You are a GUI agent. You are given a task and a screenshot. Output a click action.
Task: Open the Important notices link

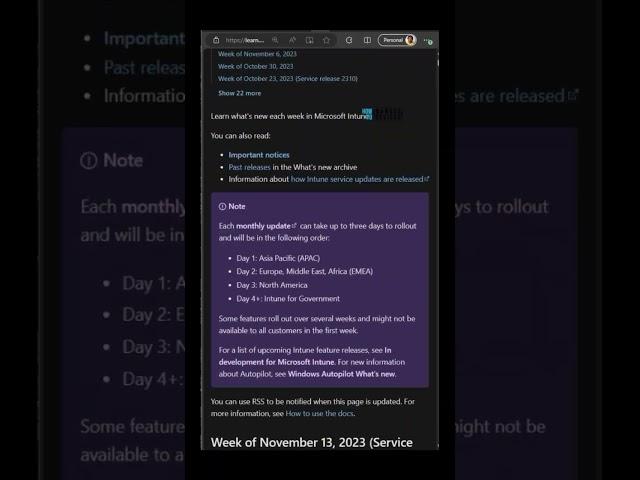[x=259, y=155]
